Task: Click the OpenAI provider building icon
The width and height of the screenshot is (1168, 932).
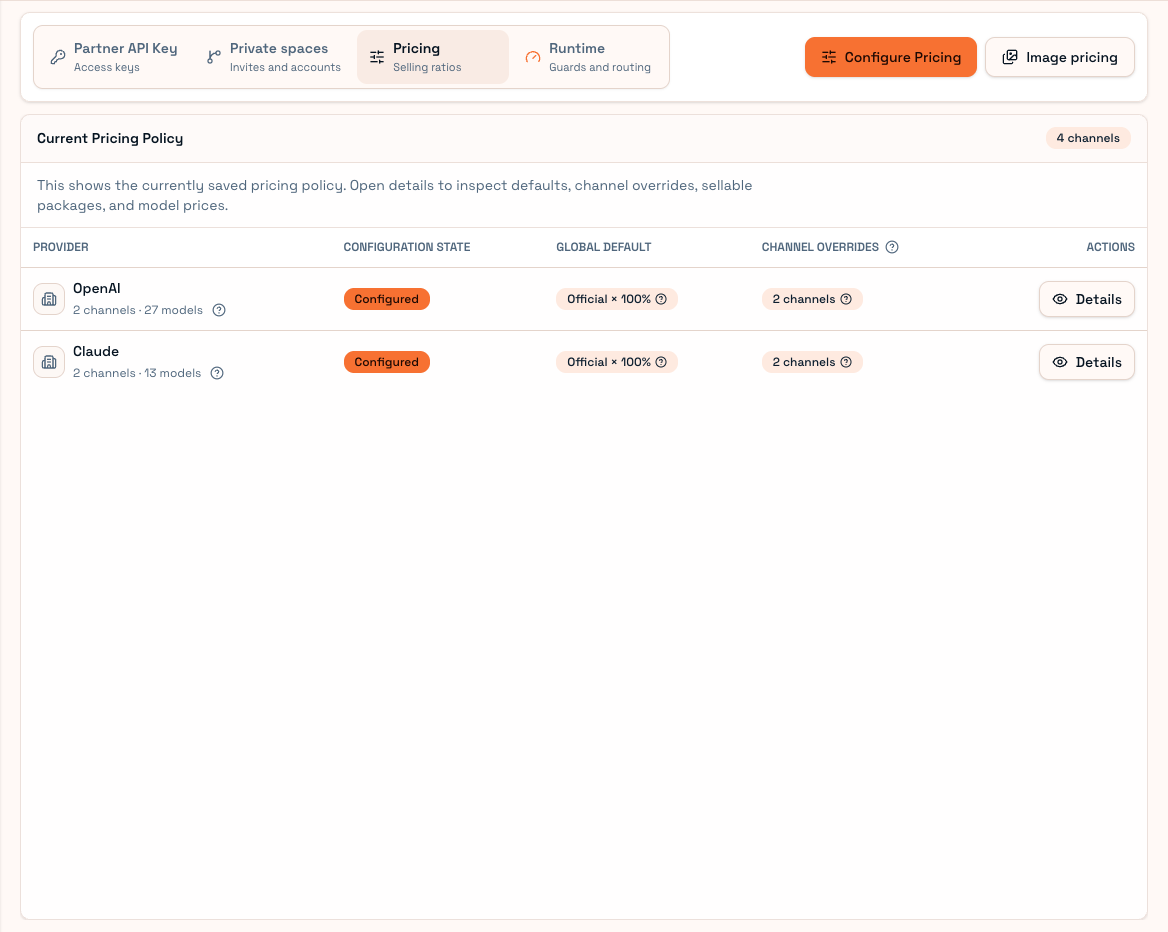Action: point(49,299)
